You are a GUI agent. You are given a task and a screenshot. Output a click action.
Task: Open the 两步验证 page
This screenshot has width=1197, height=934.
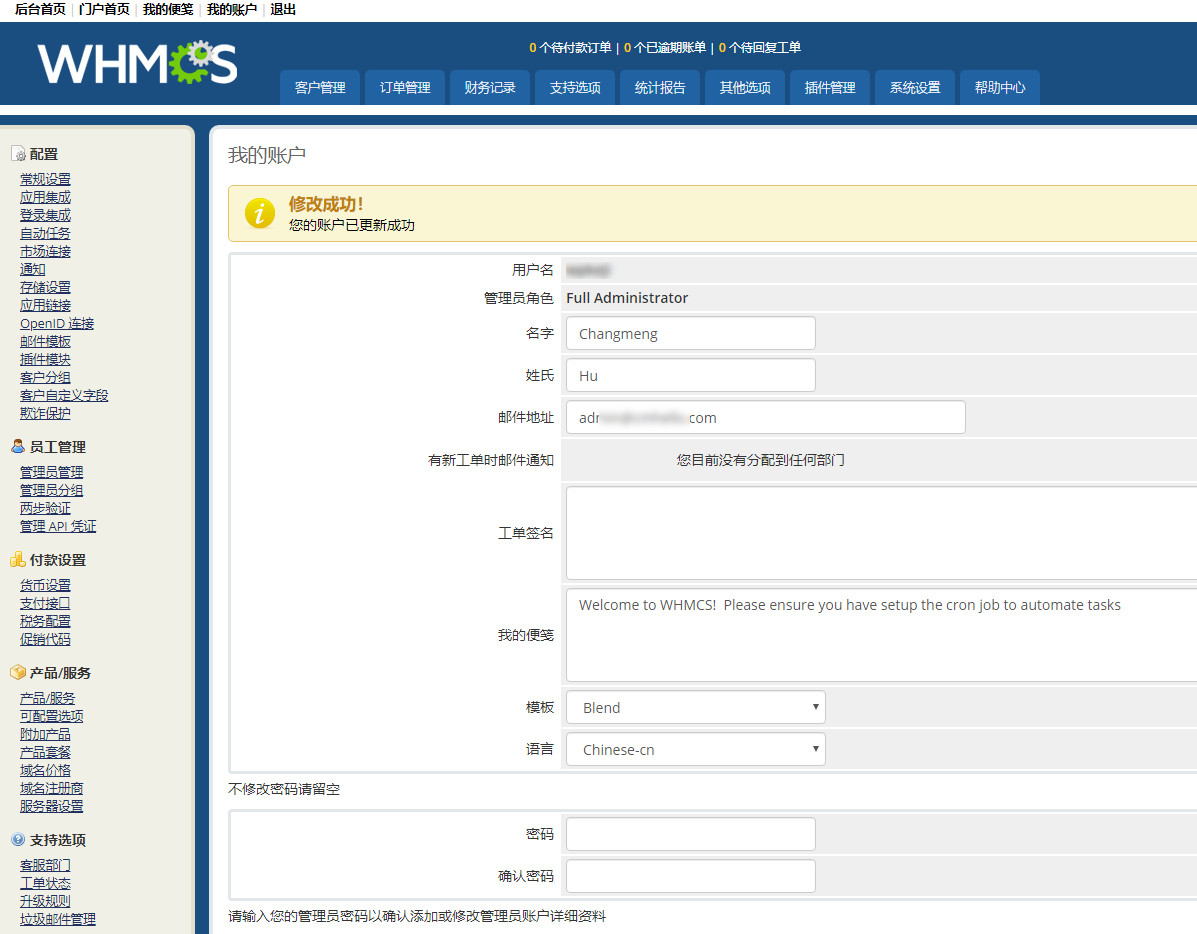pyautogui.click(x=45, y=507)
